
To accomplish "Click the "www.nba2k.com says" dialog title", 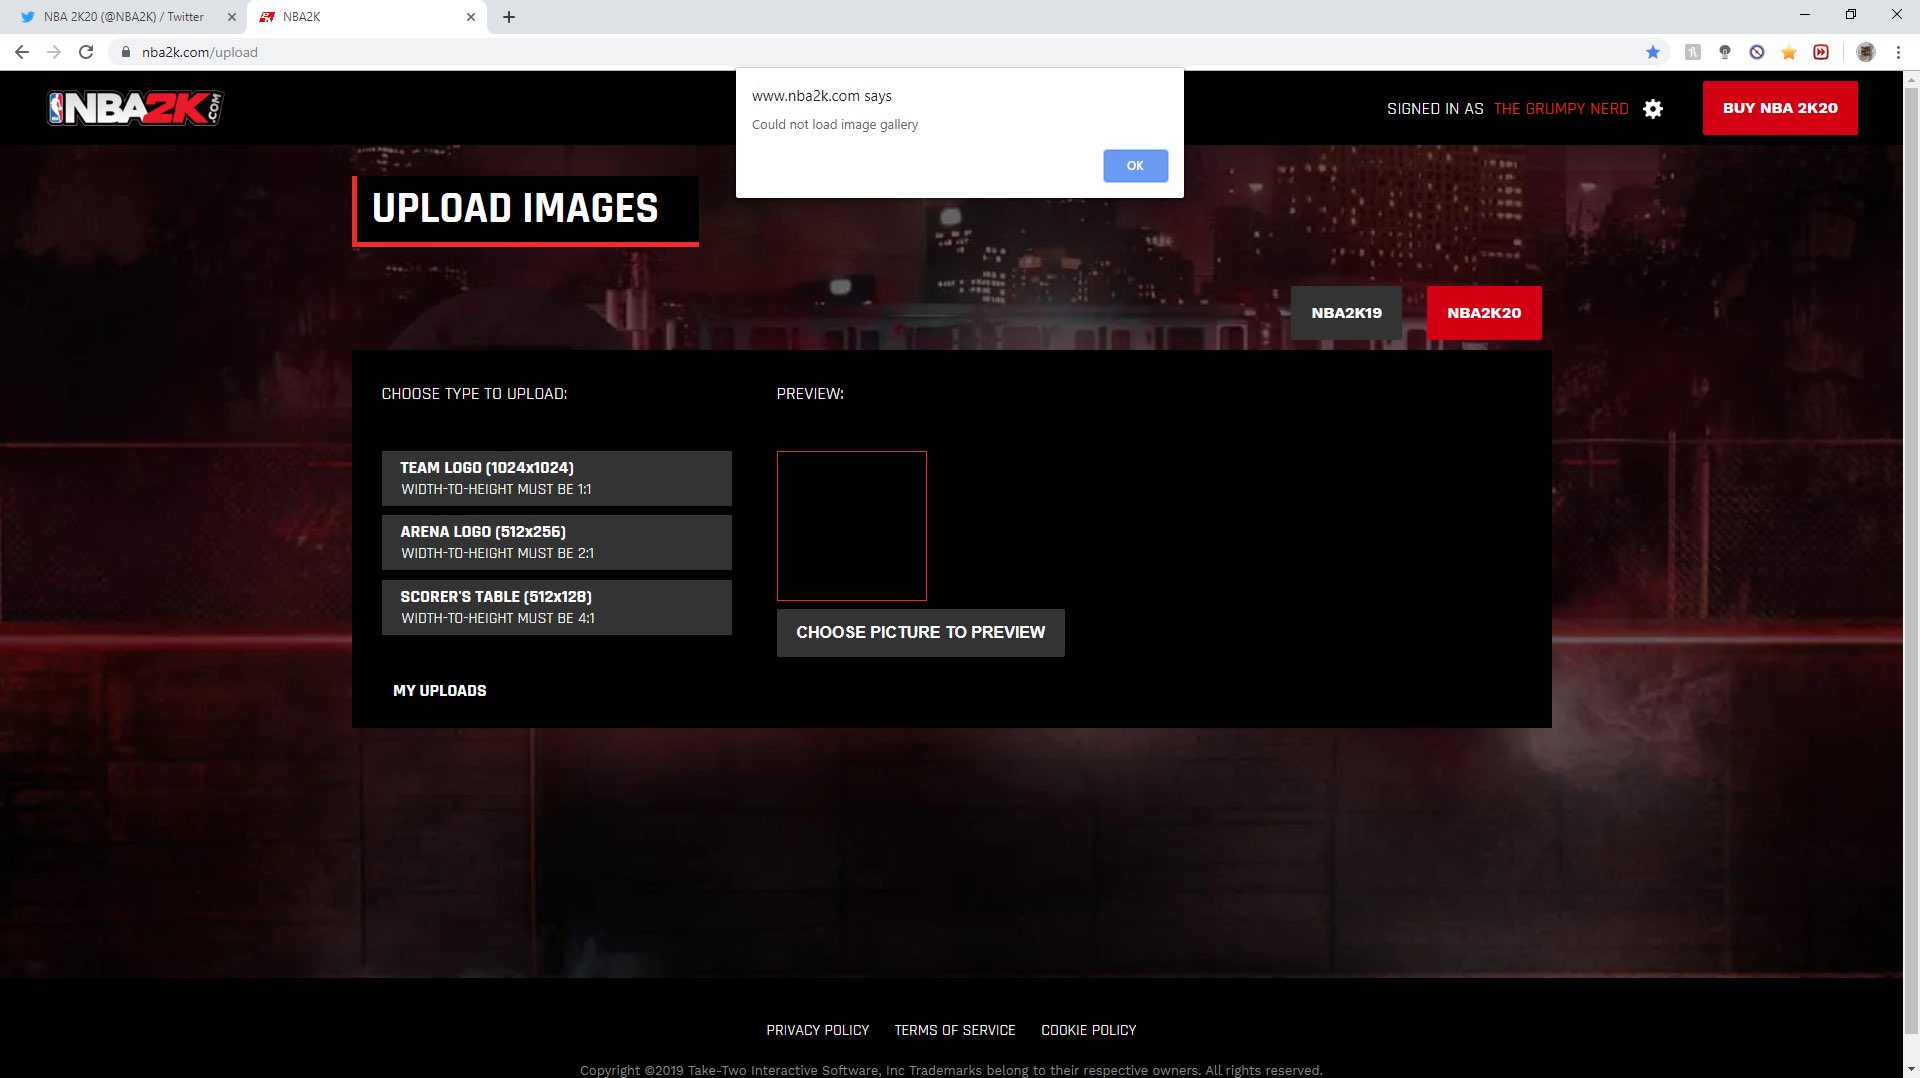I will [822, 96].
